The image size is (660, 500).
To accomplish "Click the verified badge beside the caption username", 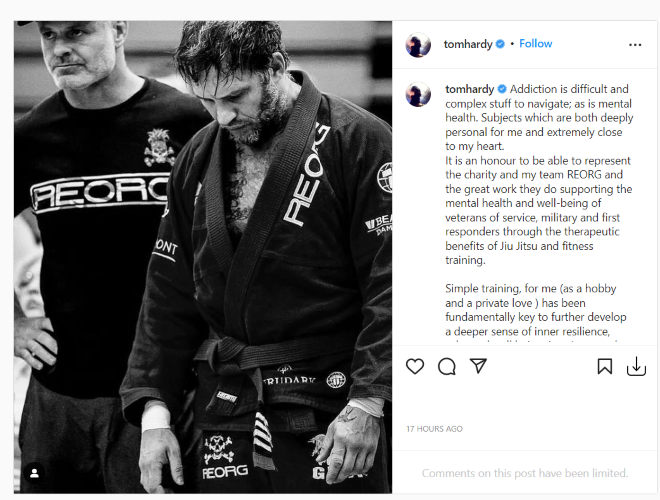I will [x=502, y=89].
